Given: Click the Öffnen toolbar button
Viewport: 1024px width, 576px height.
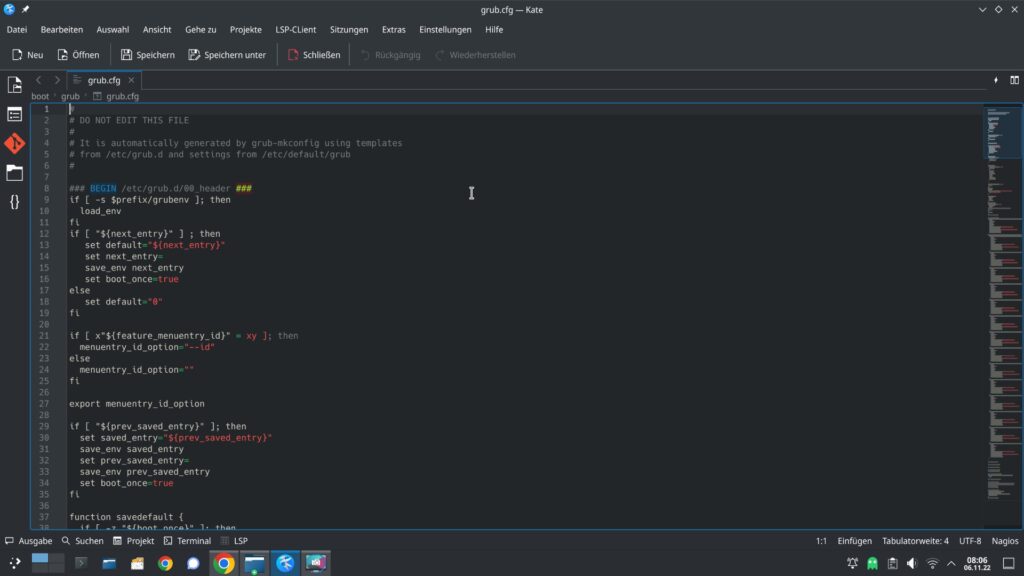Looking at the screenshot, I should pyautogui.click(x=78, y=55).
